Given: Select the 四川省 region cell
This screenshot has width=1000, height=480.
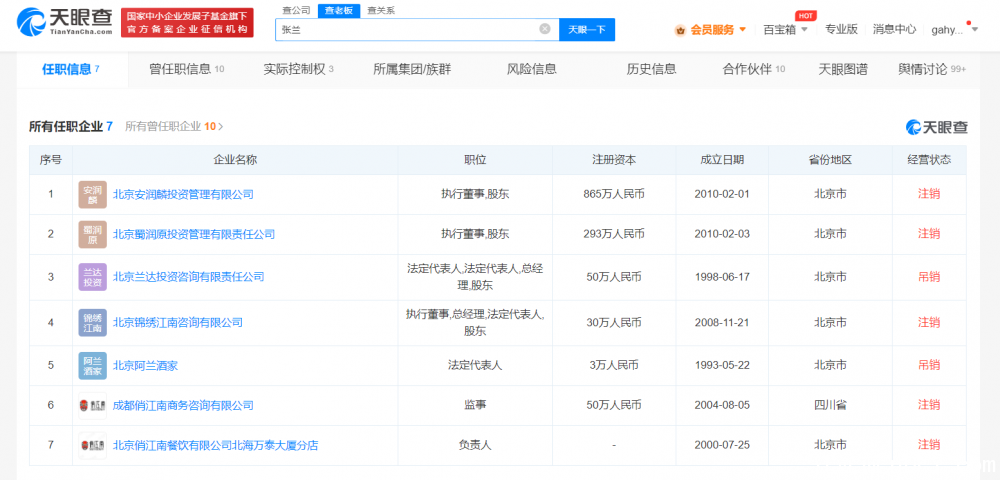Looking at the screenshot, I should [x=830, y=405].
